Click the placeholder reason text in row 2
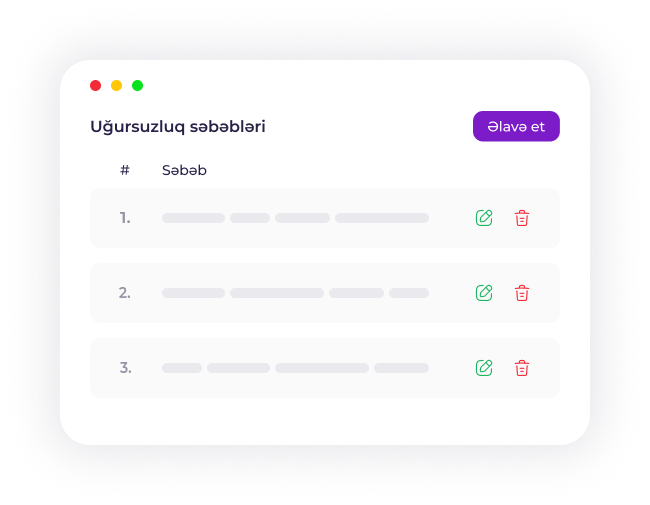 pyautogui.click(x=295, y=293)
